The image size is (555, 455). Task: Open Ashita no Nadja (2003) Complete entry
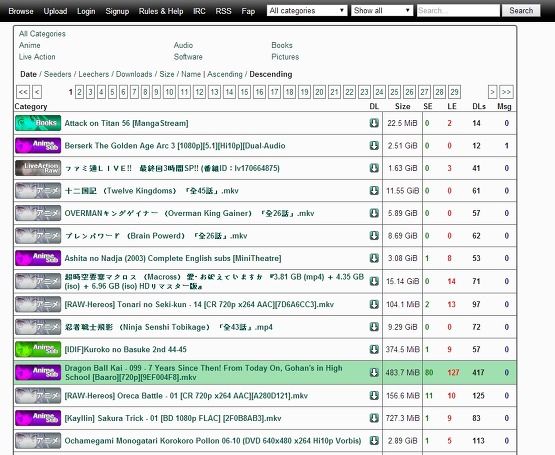(x=173, y=258)
